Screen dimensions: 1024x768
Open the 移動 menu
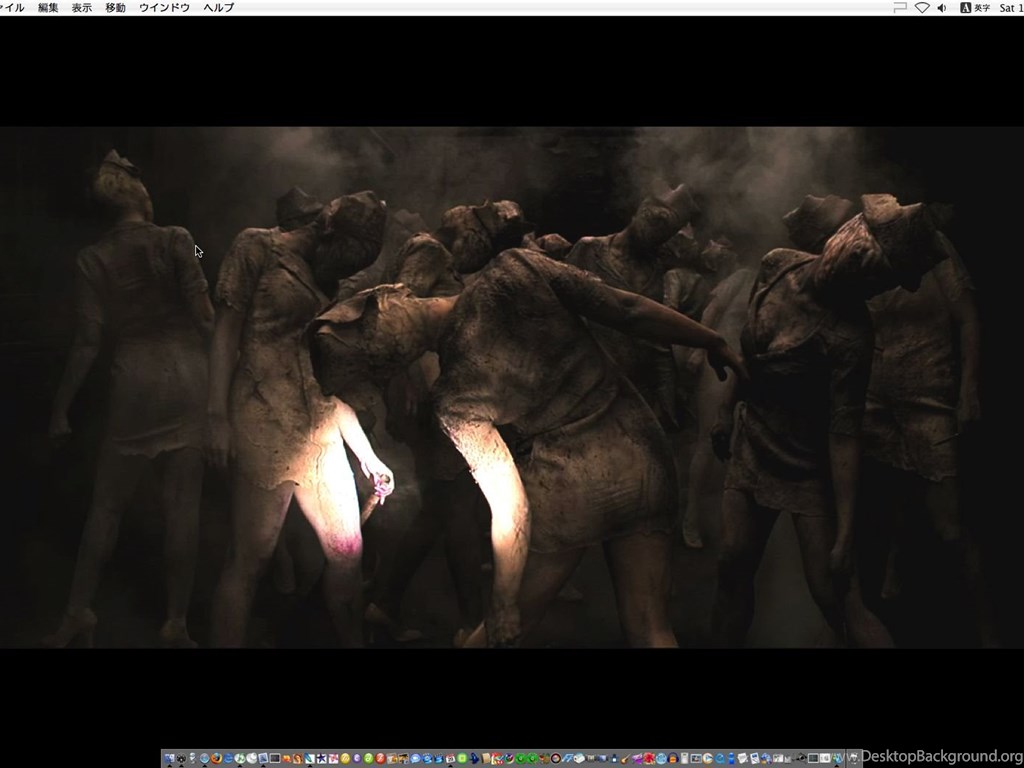[x=116, y=8]
